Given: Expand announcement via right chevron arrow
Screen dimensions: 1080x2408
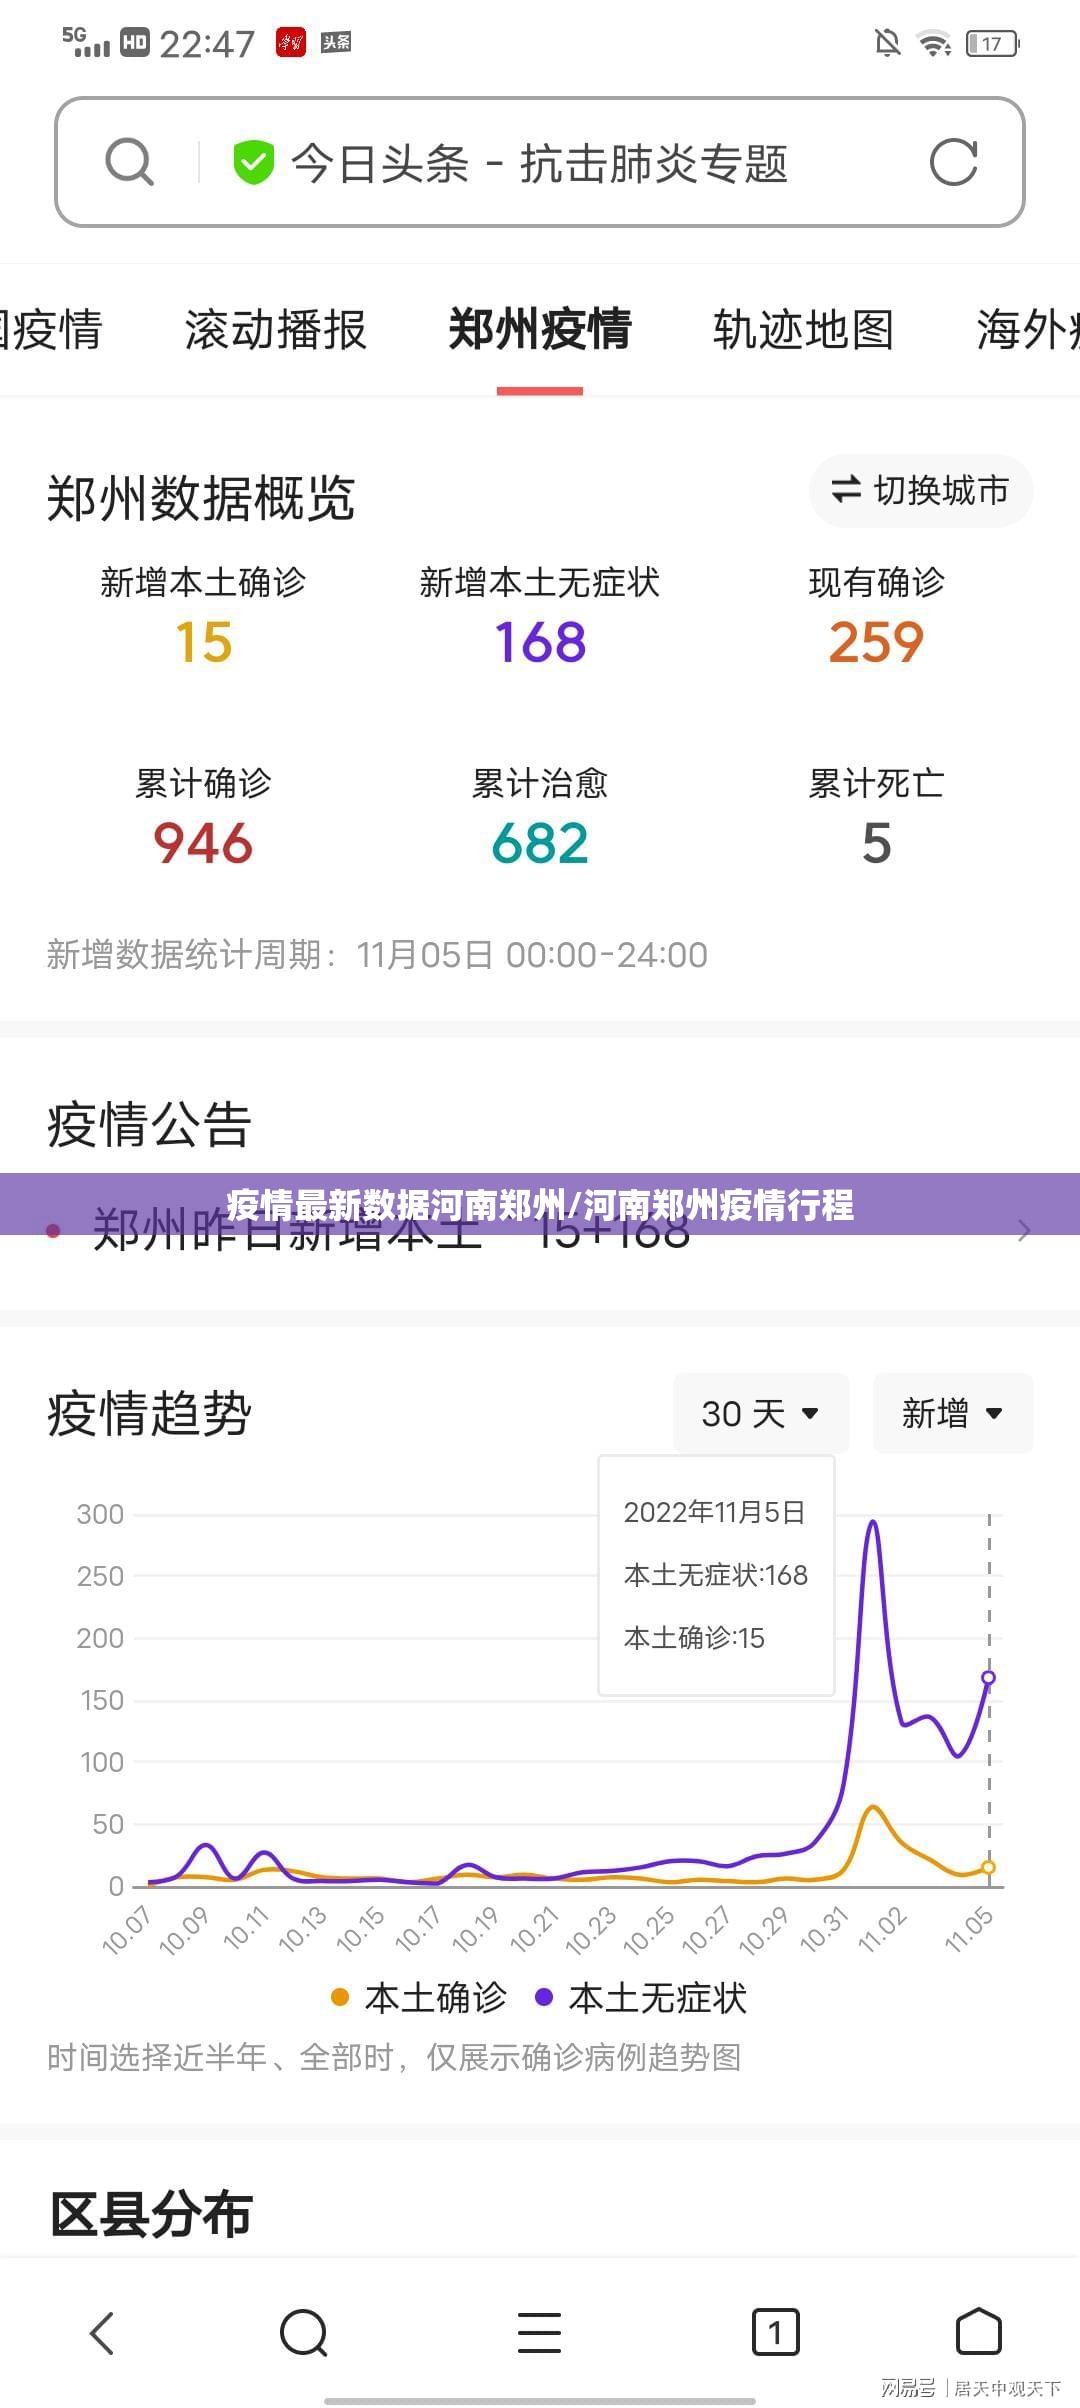Looking at the screenshot, I should [x=1023, y=1231].
